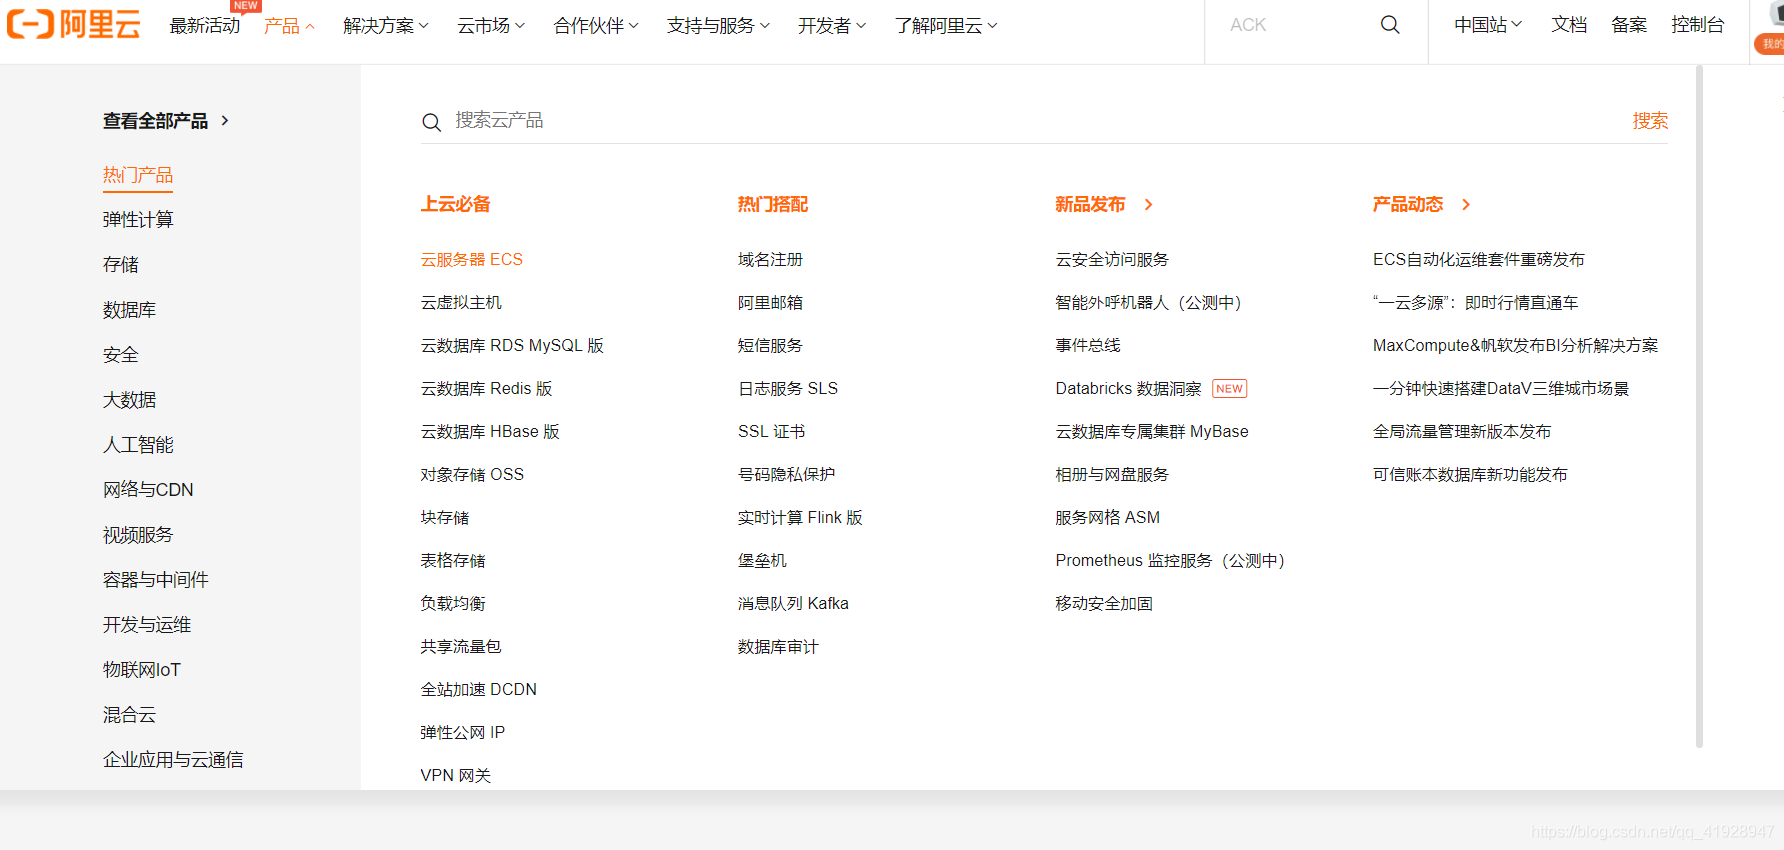Open 实时计算 Flink 版 link
This screenshot has height=850, width=1784.
(x=800, y=518)
